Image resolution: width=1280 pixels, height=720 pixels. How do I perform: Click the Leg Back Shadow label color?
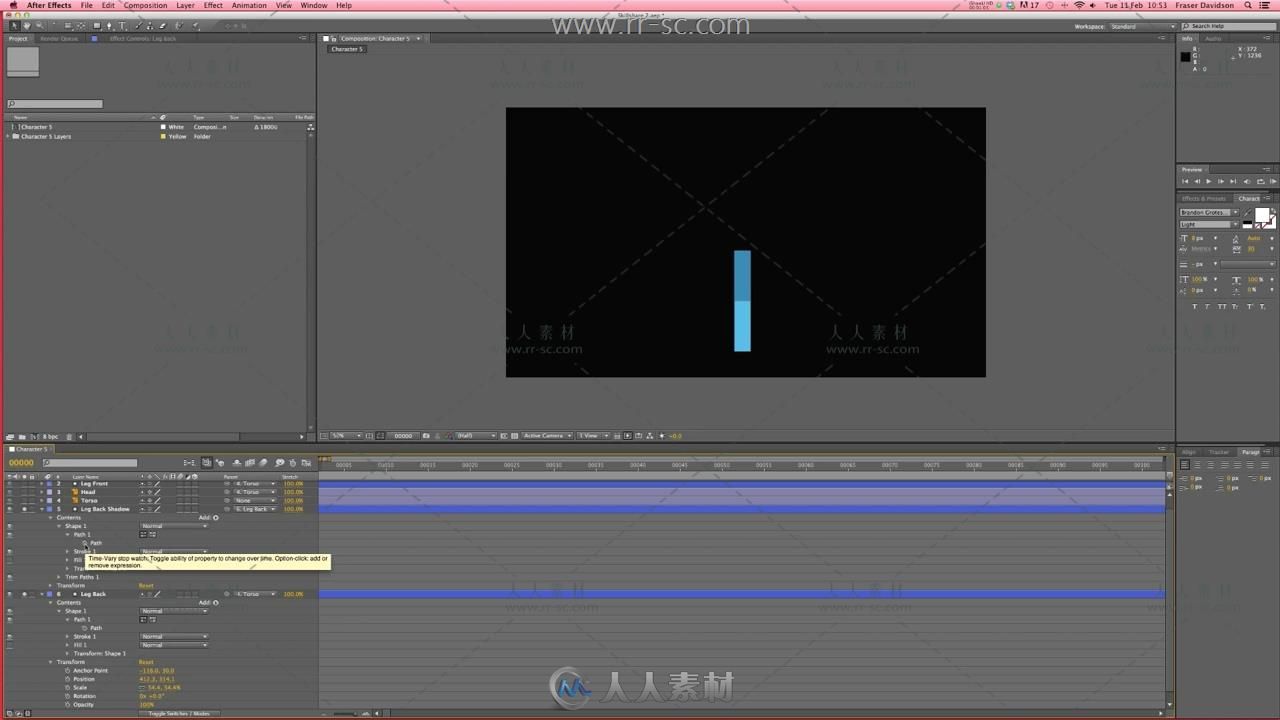(x=48, y=509)
